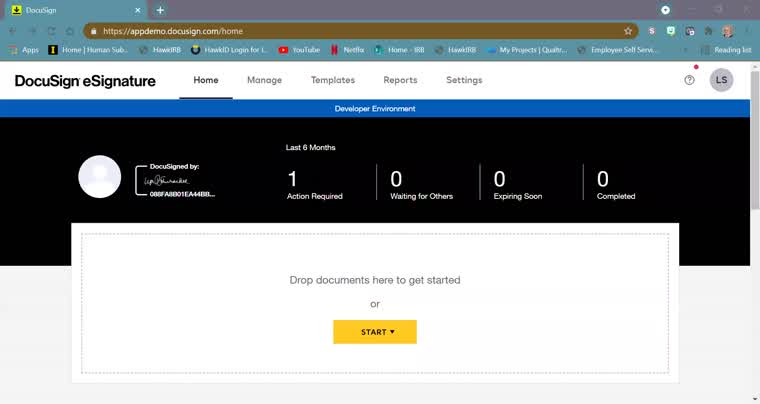Click the browser back arrow
This screenshot has height=404, width=760.
coord(13,31)
